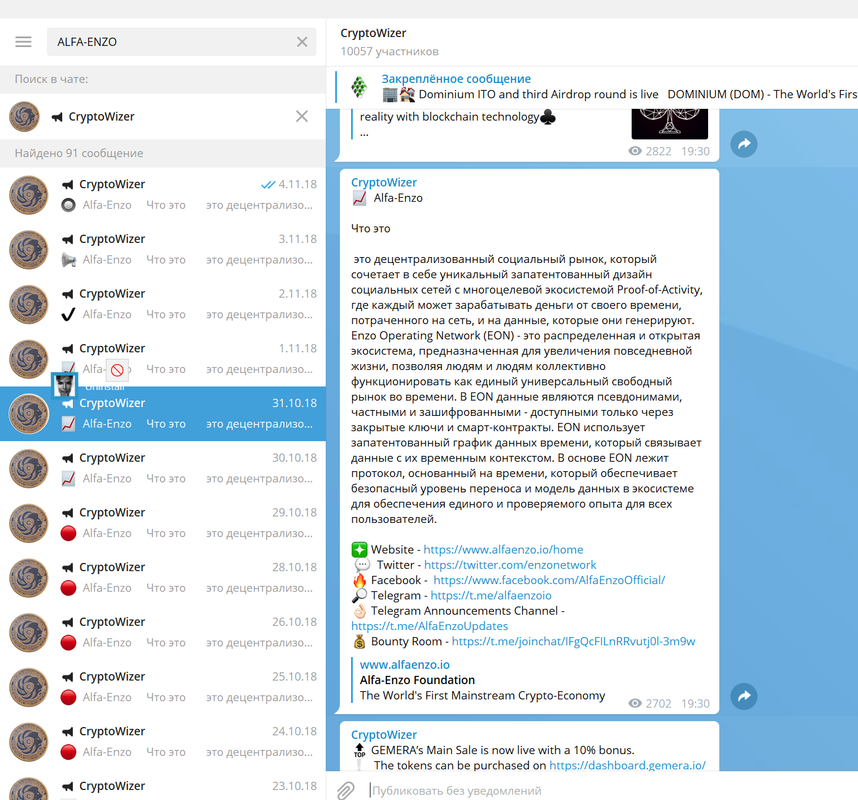This screenshot has height=800, width=858.
Task: Click CryptoWizer sender name on GEMERA post
Action: click(x=384, y=735)
